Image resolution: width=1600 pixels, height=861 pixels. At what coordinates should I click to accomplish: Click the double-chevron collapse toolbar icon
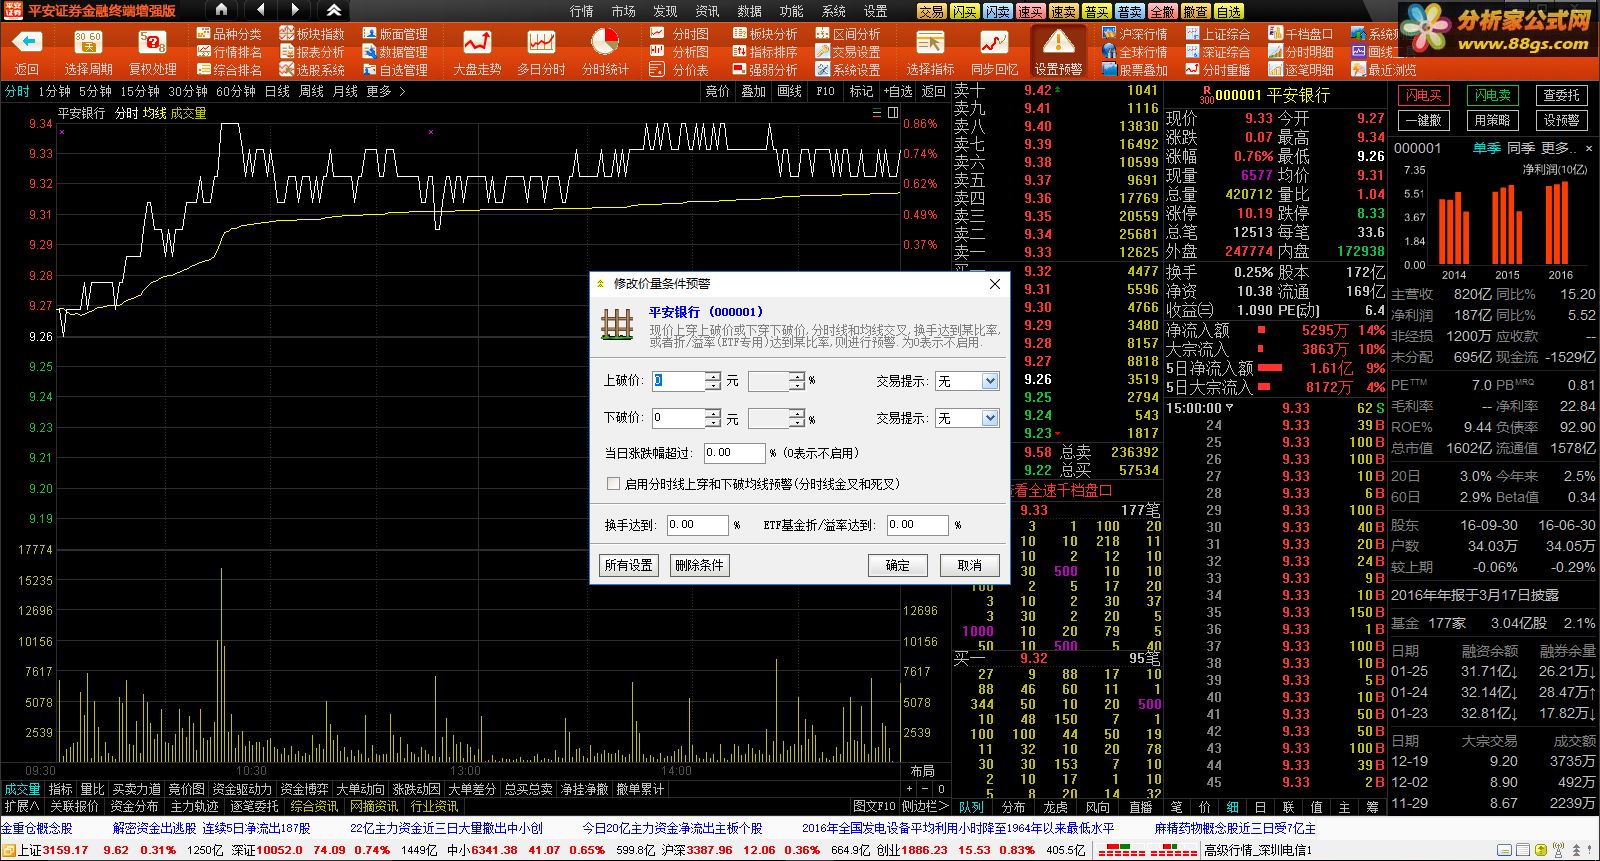334,10
